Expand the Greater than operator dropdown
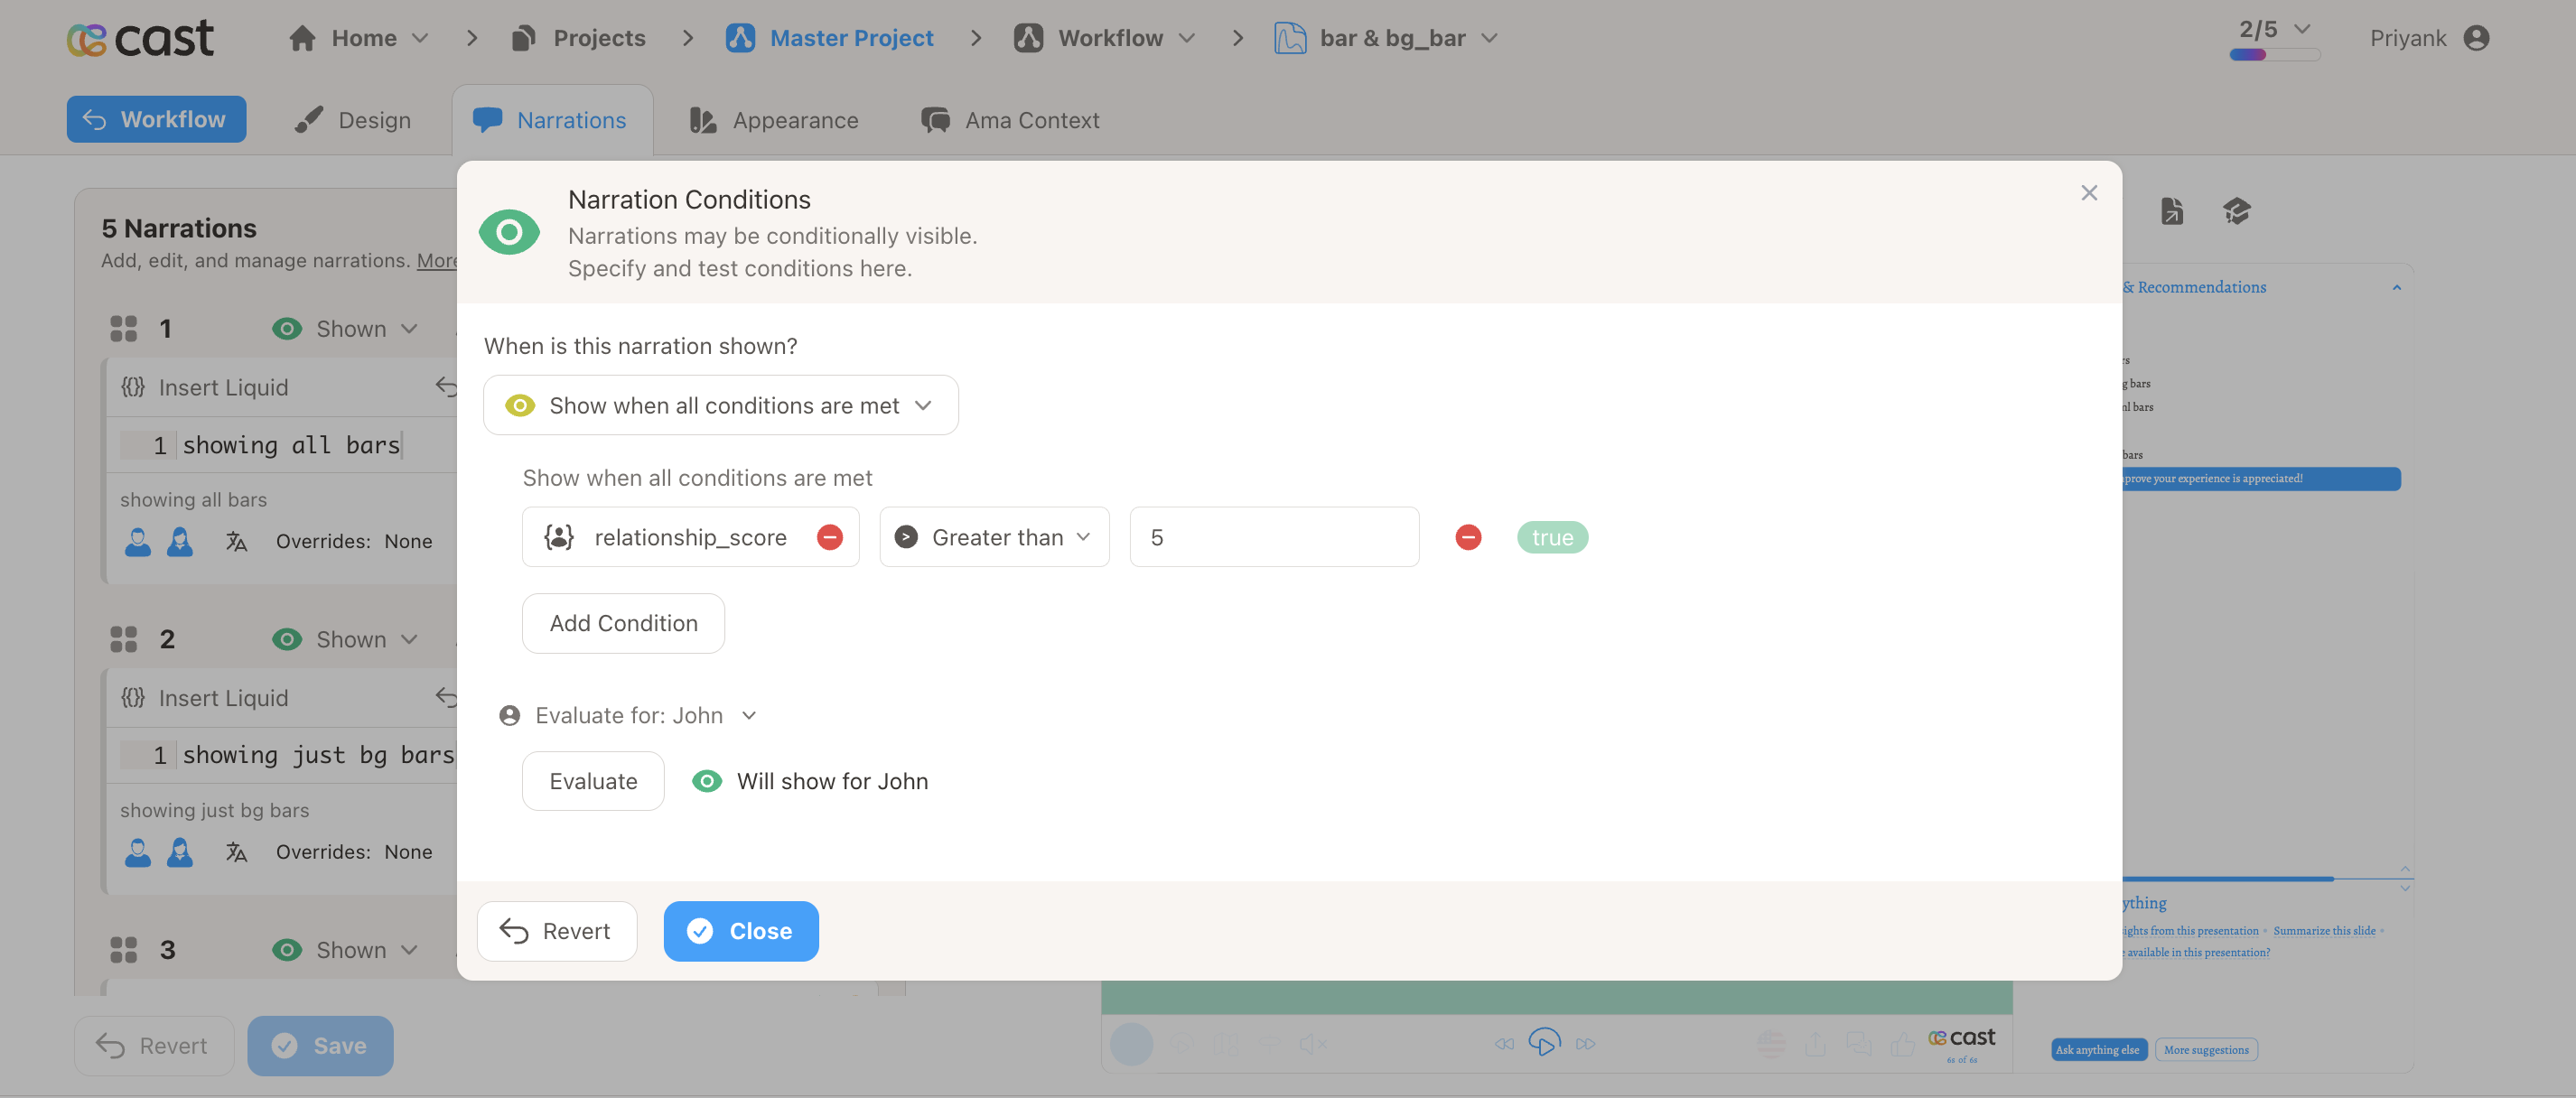Image resolution: width=2576 pixels, height=1098 pixels. click(994, 537)
